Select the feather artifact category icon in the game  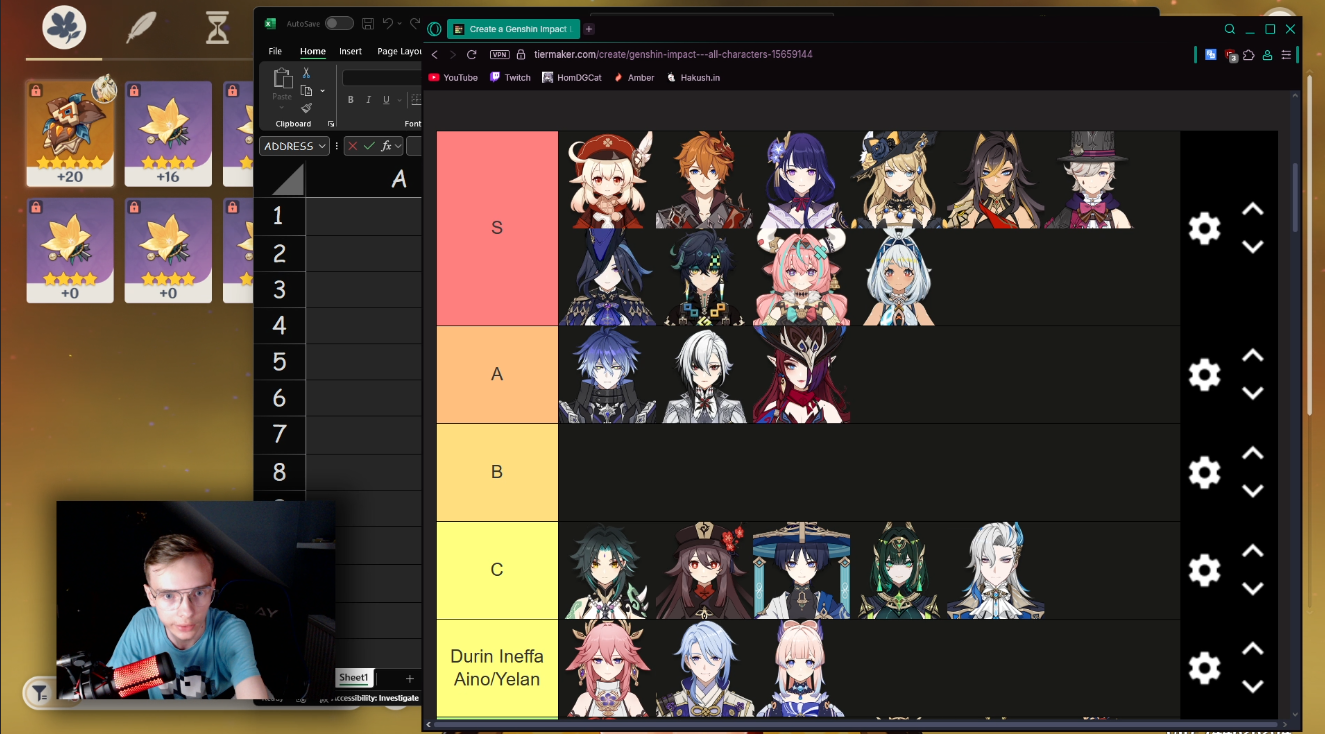click(x=141, y=28)
